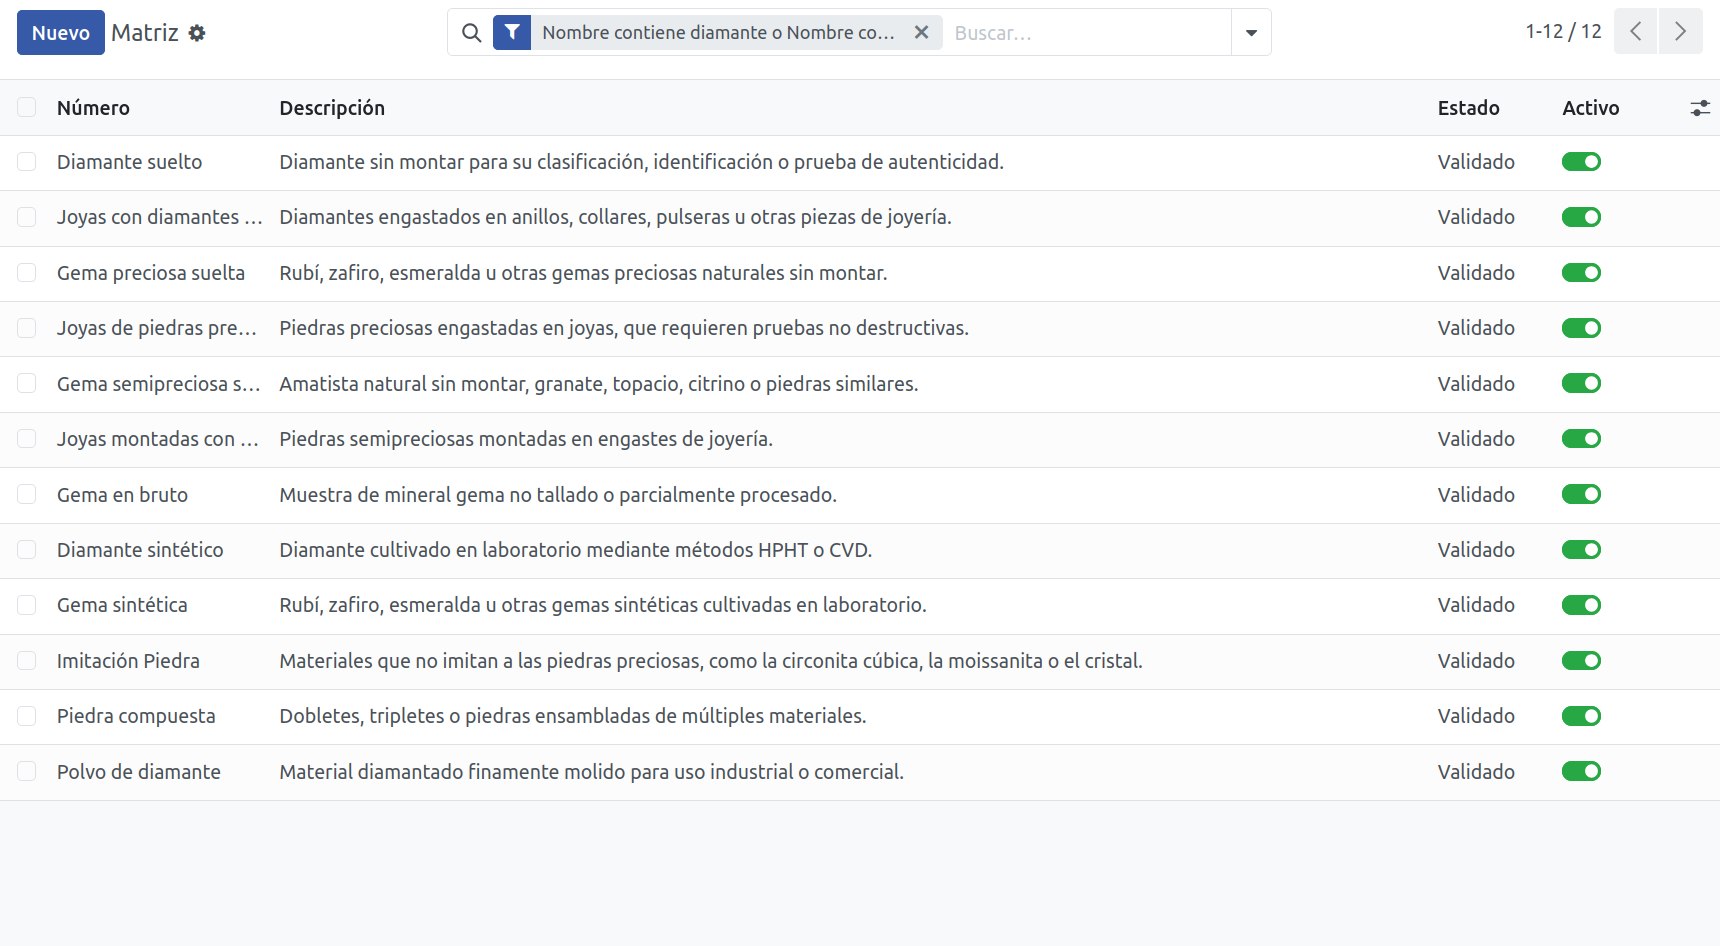Remove the Nombre contiene diamante filter
The height and width of the screenshot is (946, 1720).
pyautogui.click(x=922, y=32)
